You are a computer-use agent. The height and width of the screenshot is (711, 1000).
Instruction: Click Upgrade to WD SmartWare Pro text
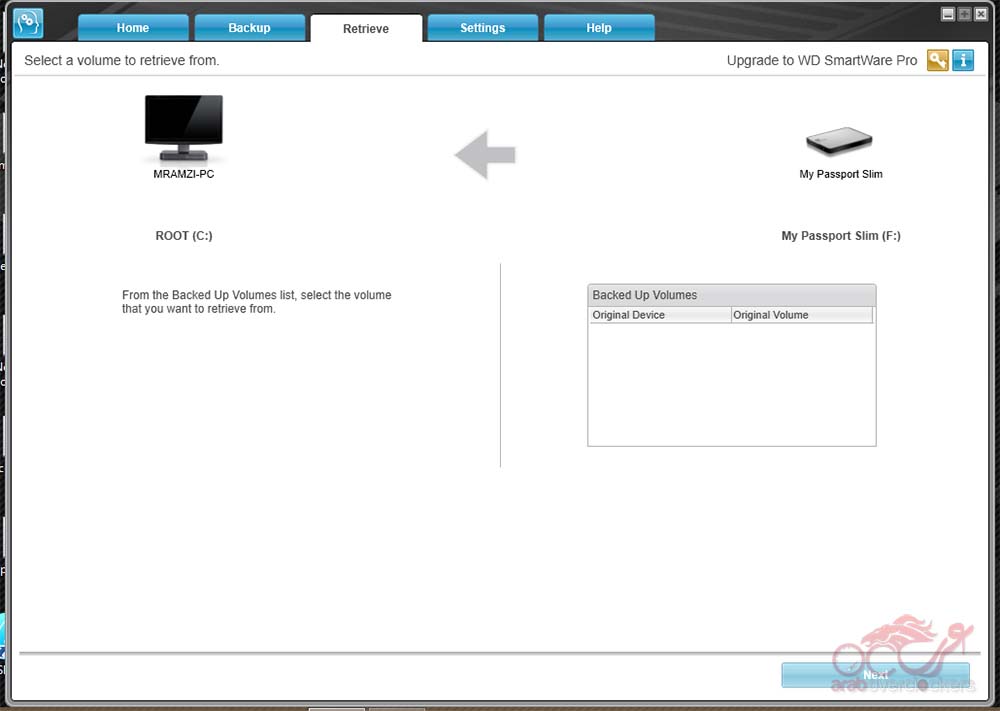click(821, 60)
